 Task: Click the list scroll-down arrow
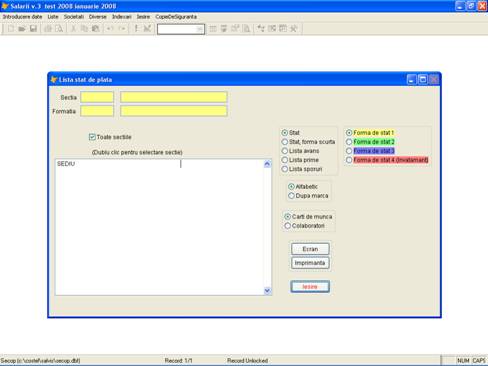coord(267,291)
